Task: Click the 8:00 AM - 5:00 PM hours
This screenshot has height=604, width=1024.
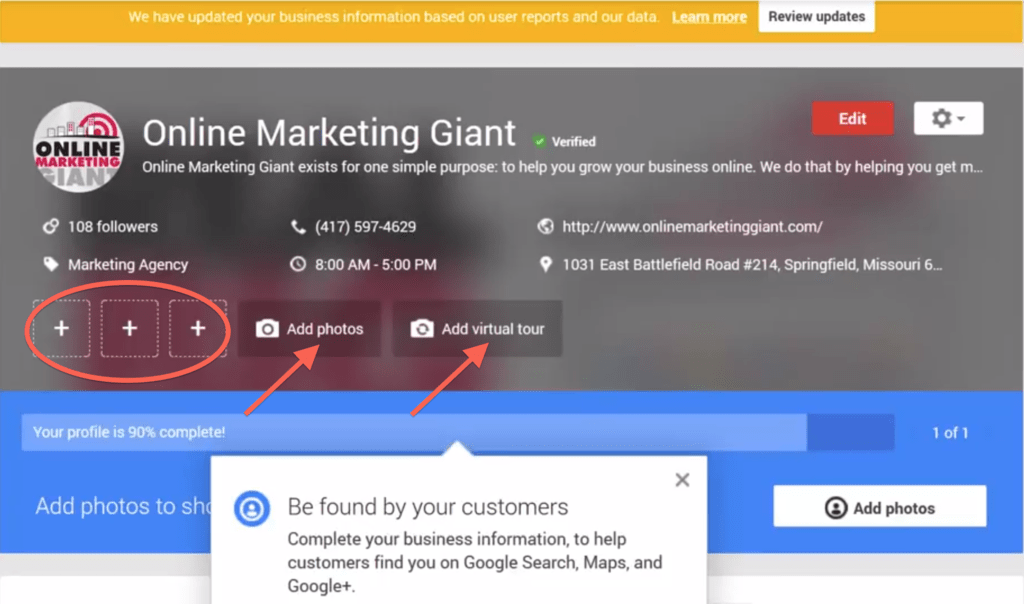Action: (x=376, y=264)
